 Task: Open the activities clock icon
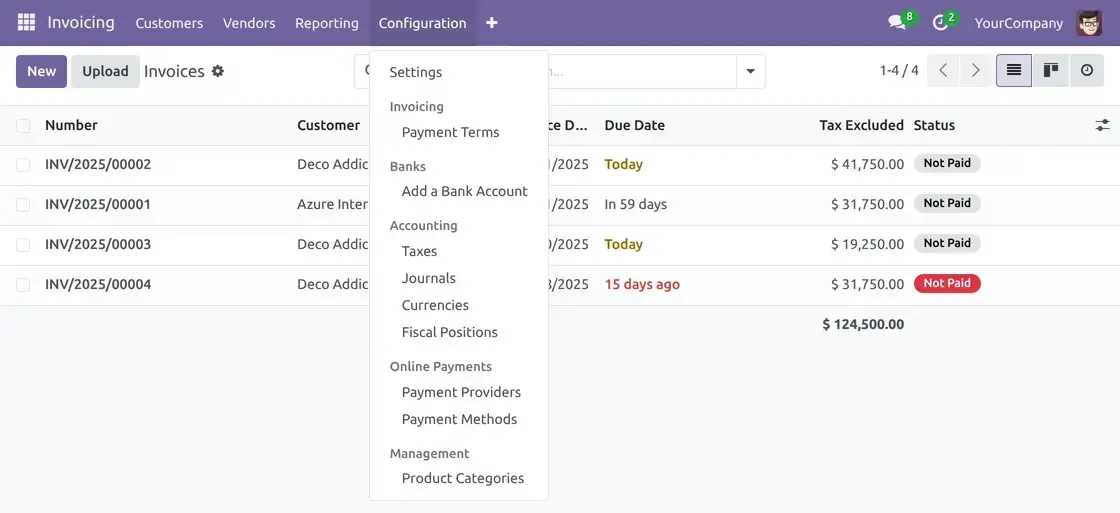click(940, 23)
